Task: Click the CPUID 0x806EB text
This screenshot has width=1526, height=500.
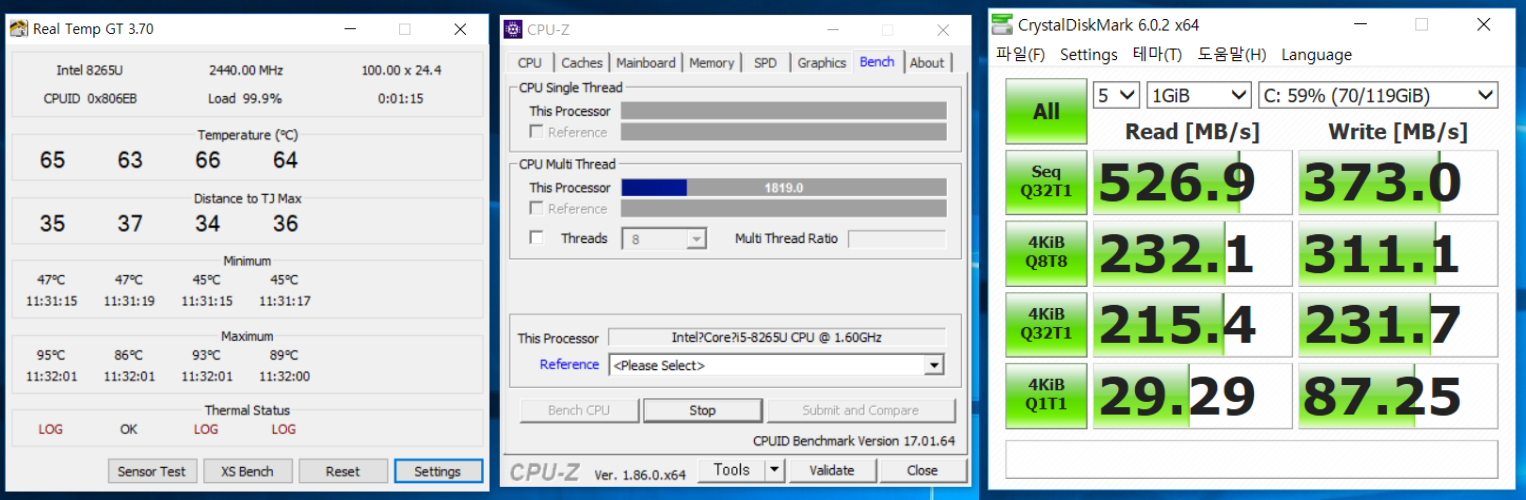Action: pyautogui.click(x=90, y=98)
